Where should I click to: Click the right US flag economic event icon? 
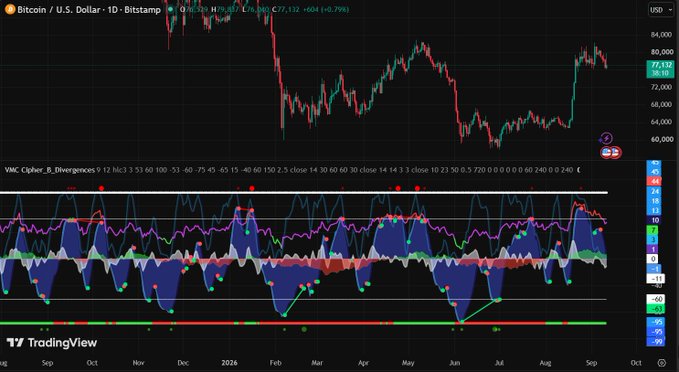[615, 152]
